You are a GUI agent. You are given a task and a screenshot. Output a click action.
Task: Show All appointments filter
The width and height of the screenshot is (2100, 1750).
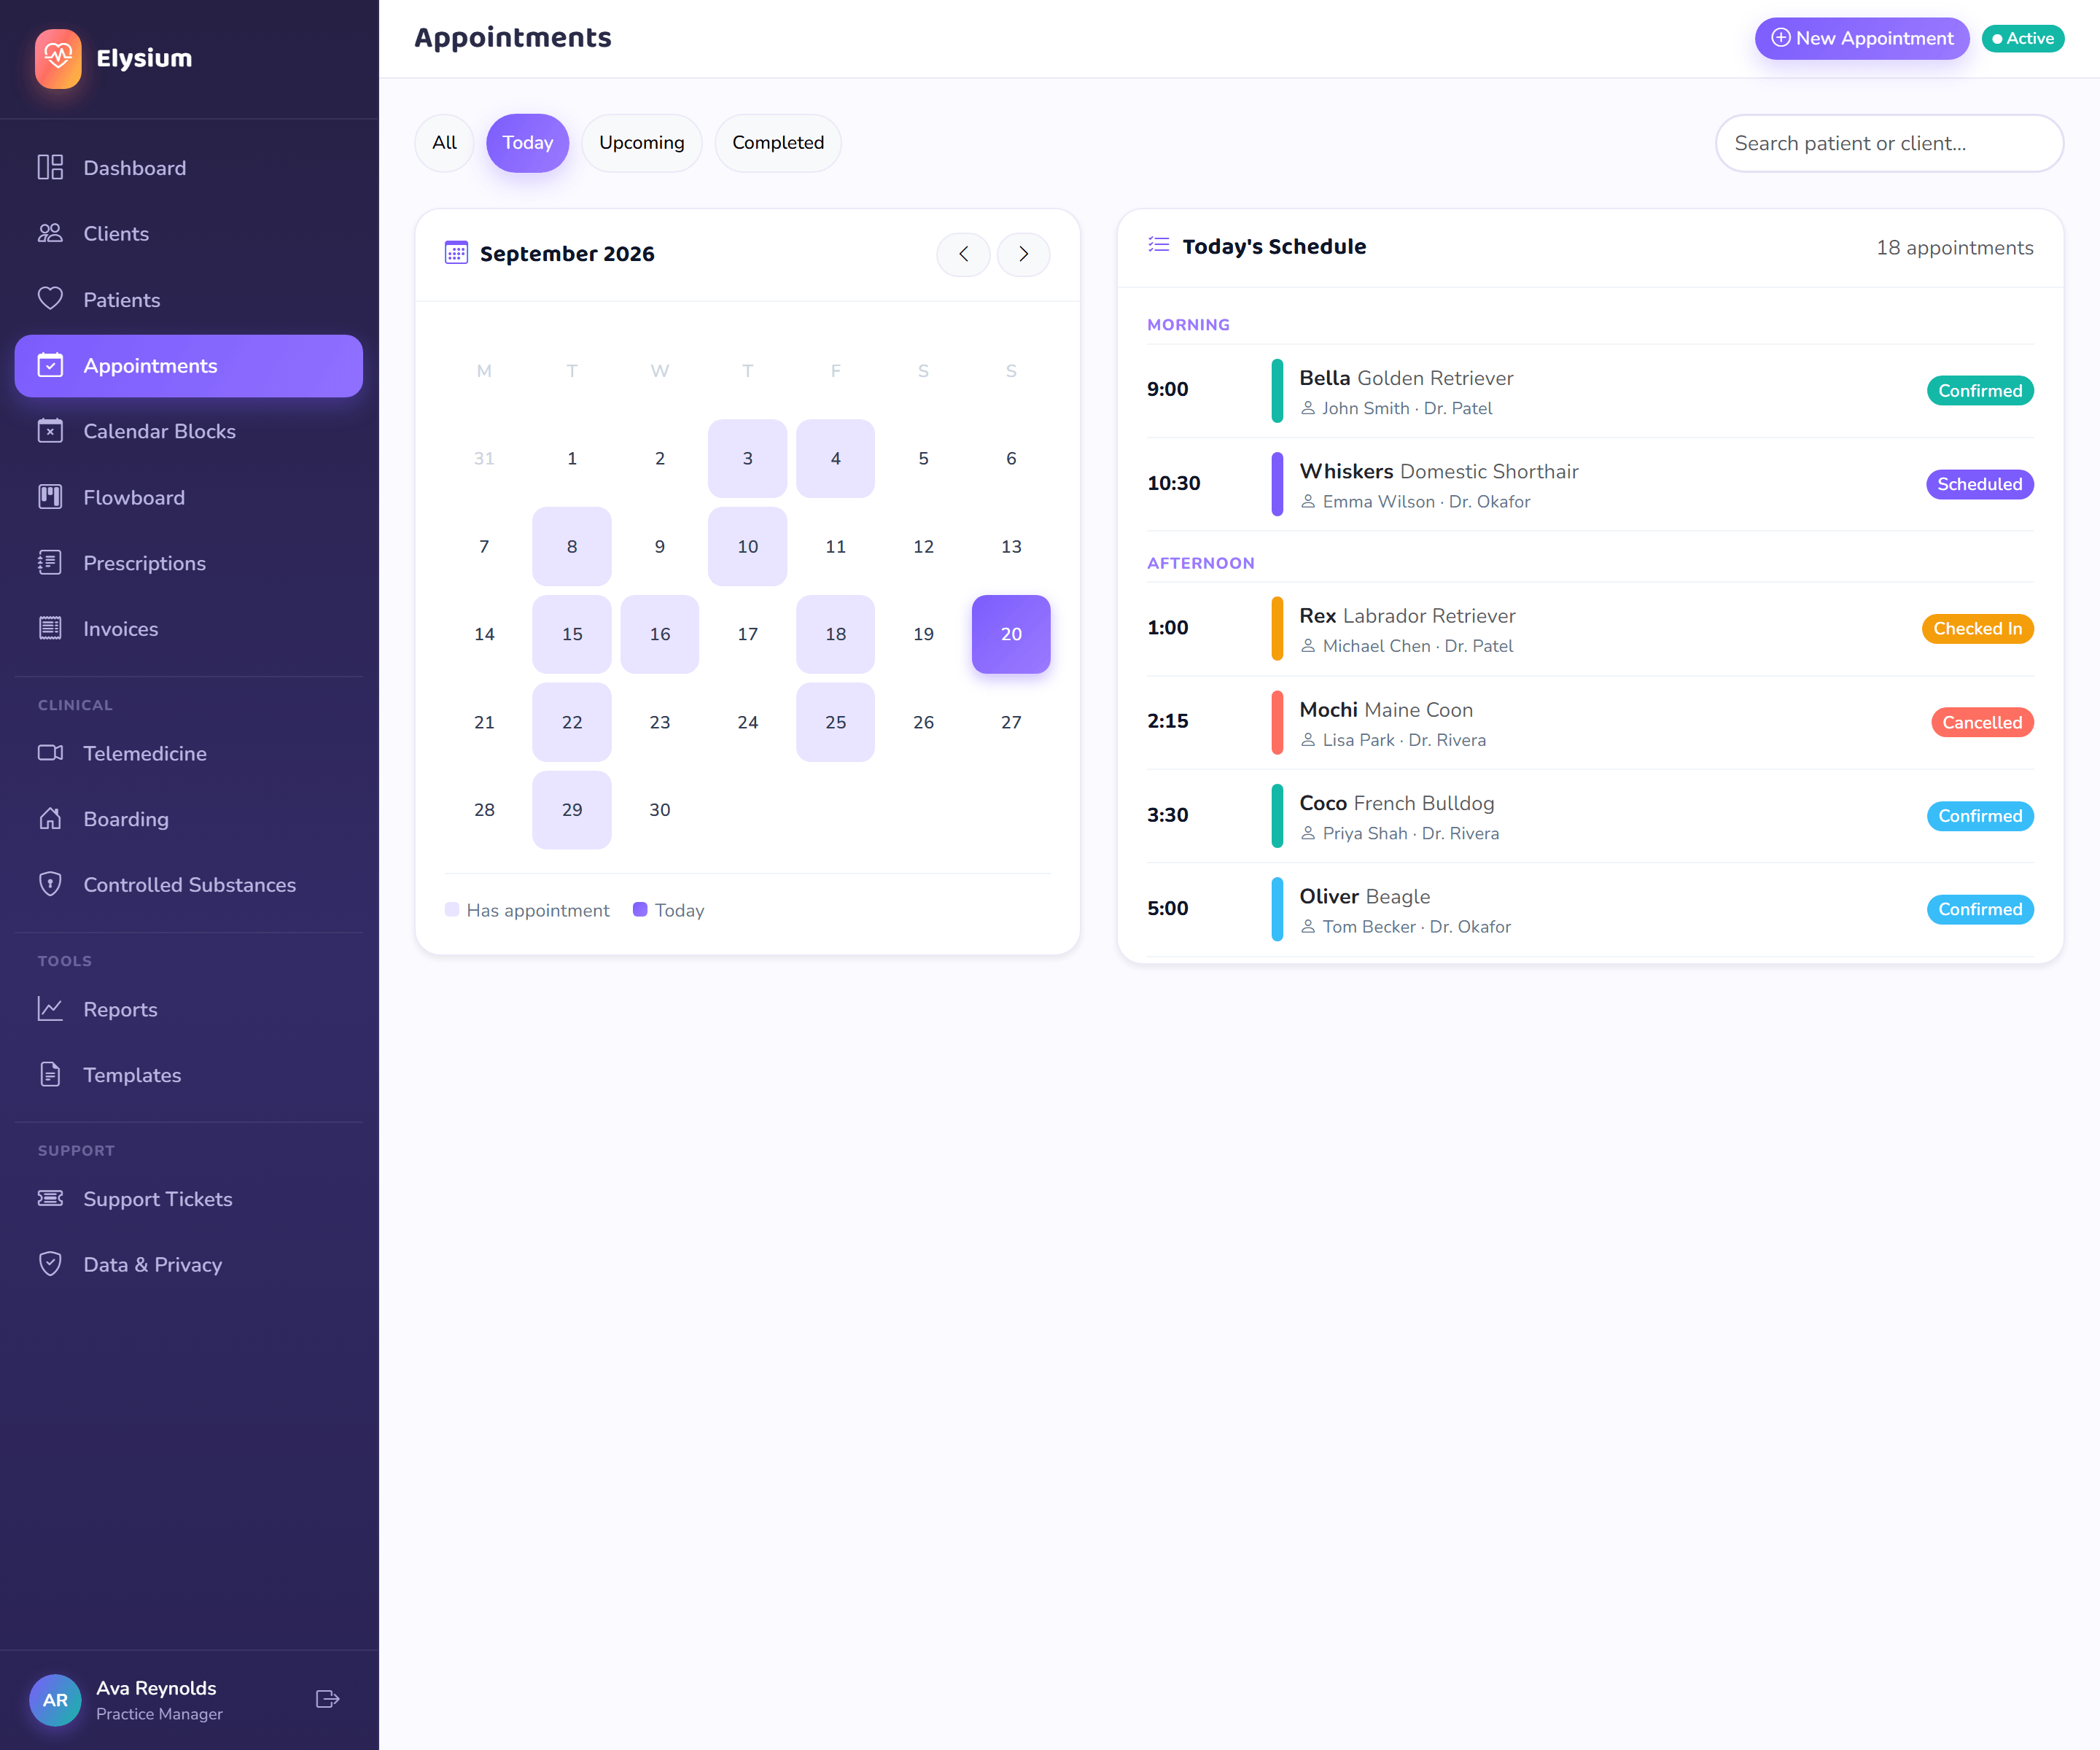click(444, 143)
